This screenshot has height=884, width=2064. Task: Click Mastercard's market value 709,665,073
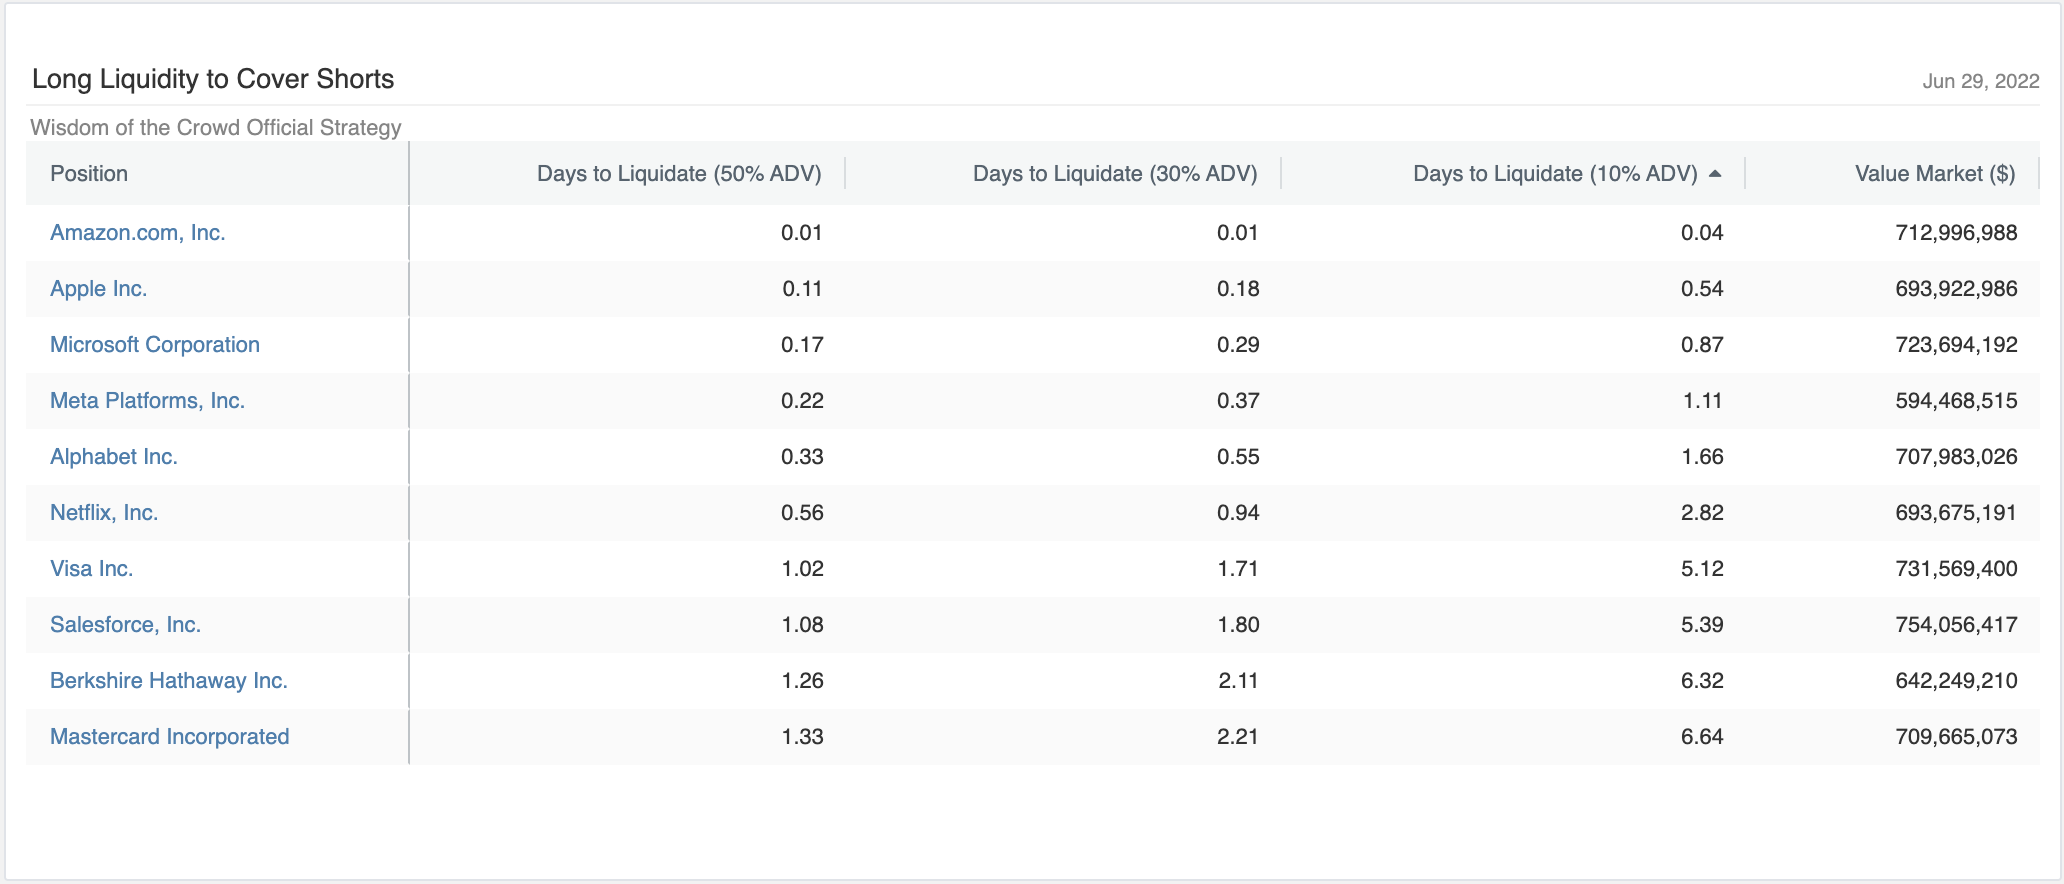pos(1956,737)
